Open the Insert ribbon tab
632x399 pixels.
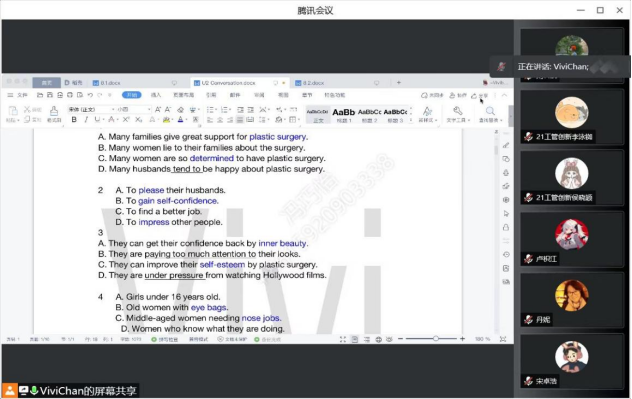(156, 95)
